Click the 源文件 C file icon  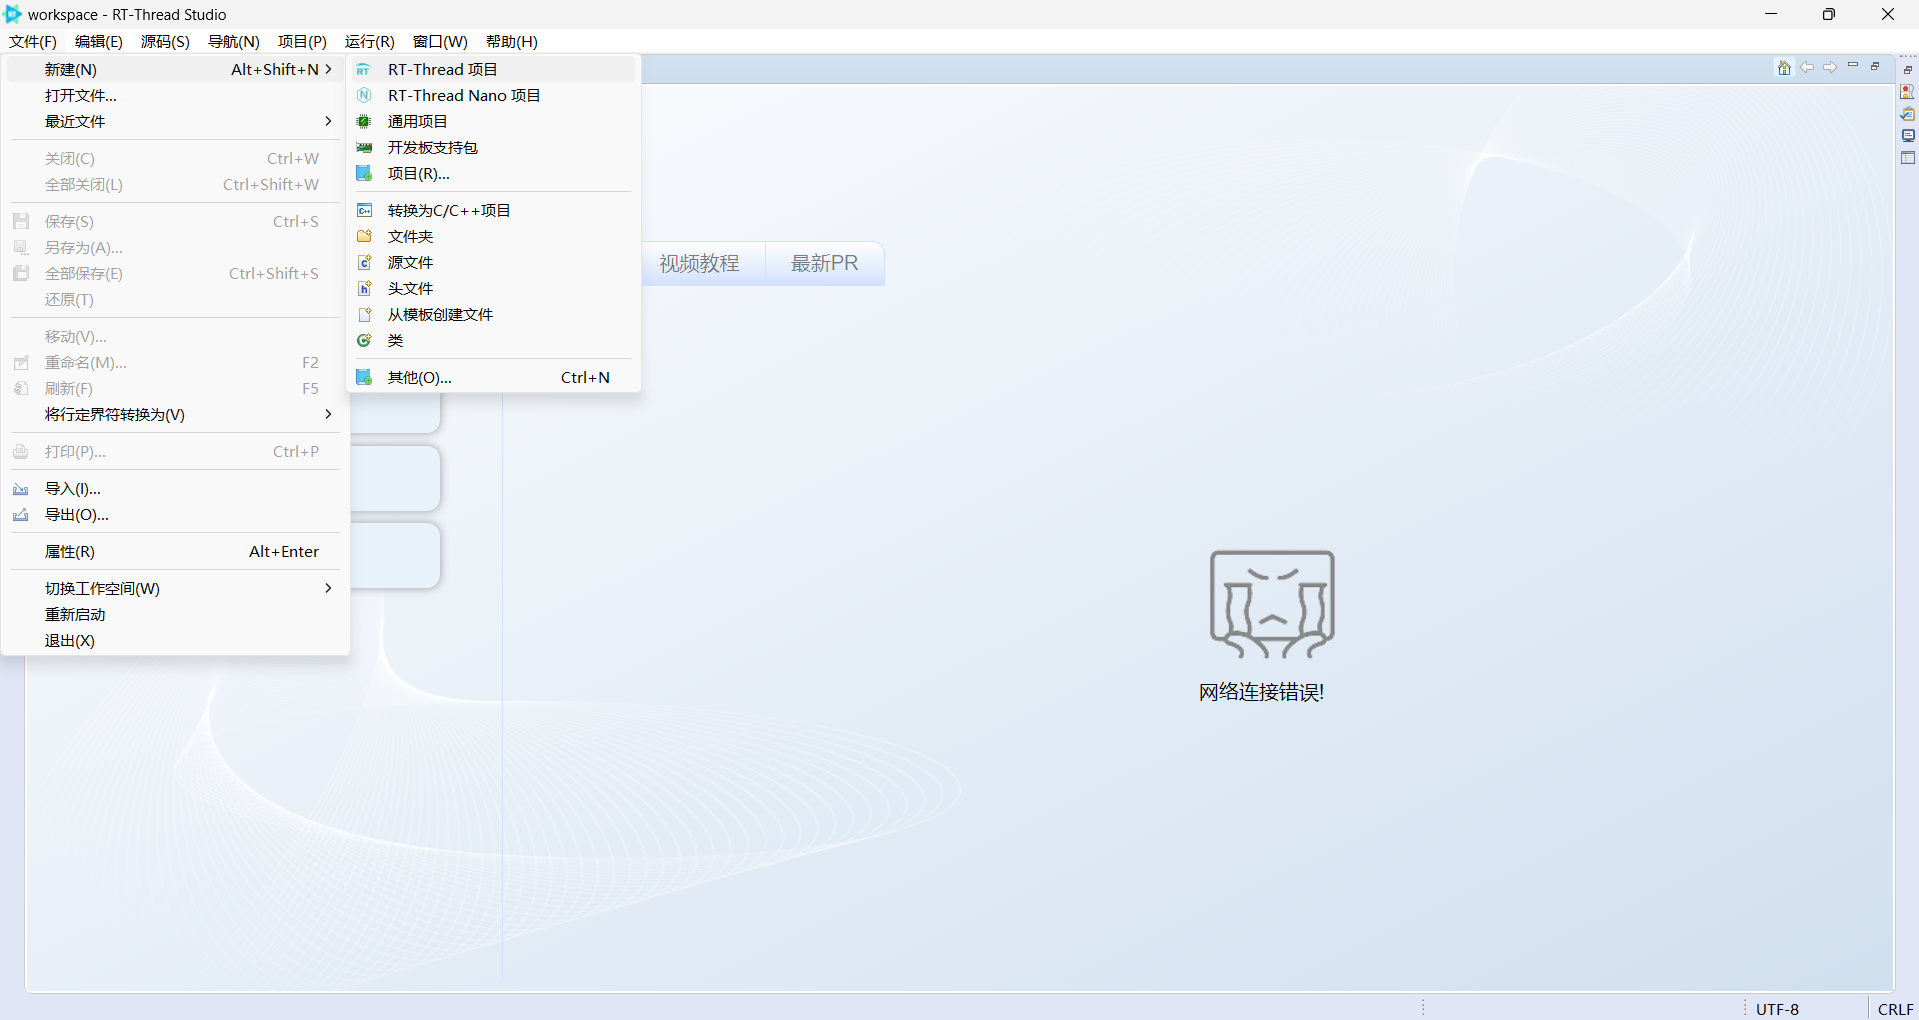point(365,262)
